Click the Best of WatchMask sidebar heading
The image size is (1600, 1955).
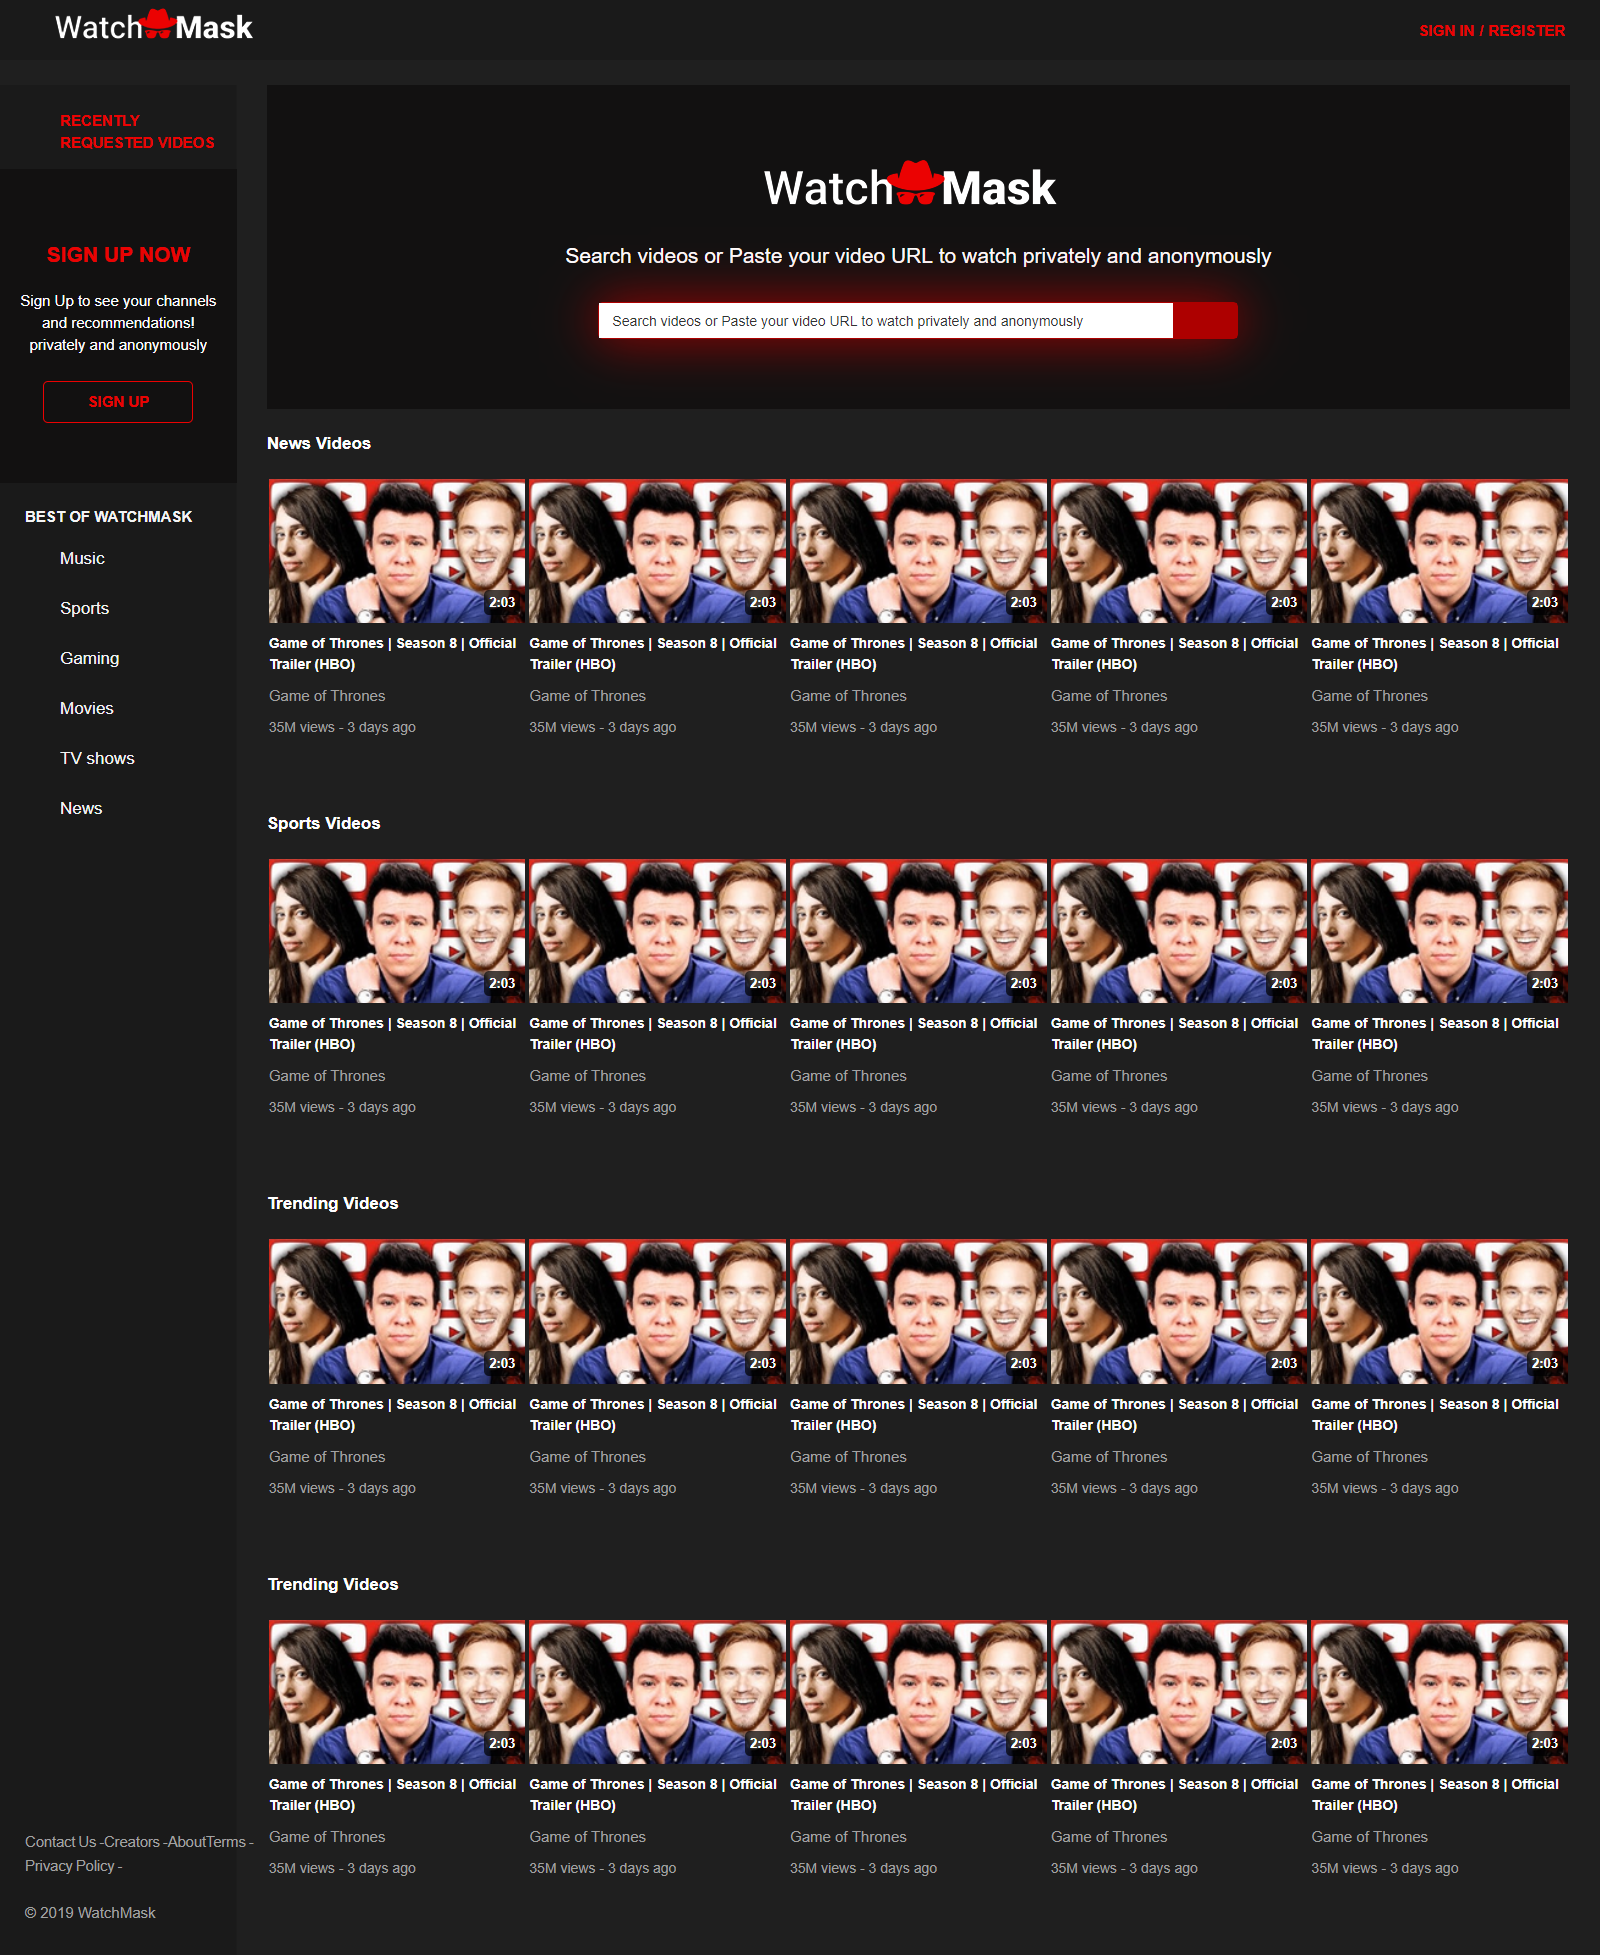click(109, 516)
